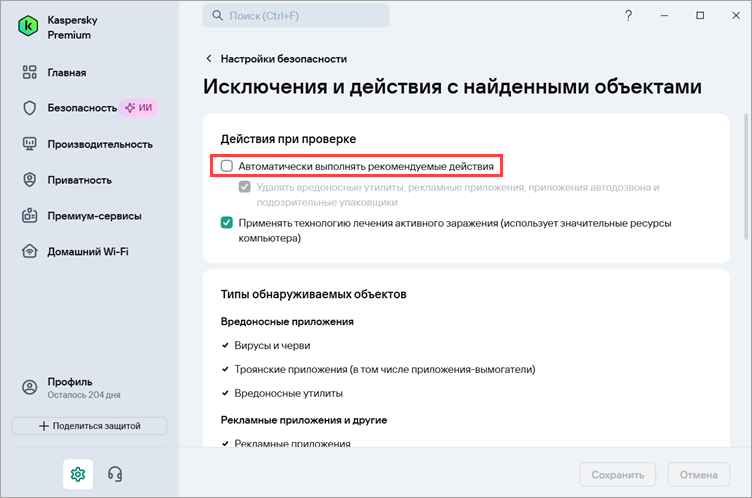Click the Отмена button

click(699, 474)
